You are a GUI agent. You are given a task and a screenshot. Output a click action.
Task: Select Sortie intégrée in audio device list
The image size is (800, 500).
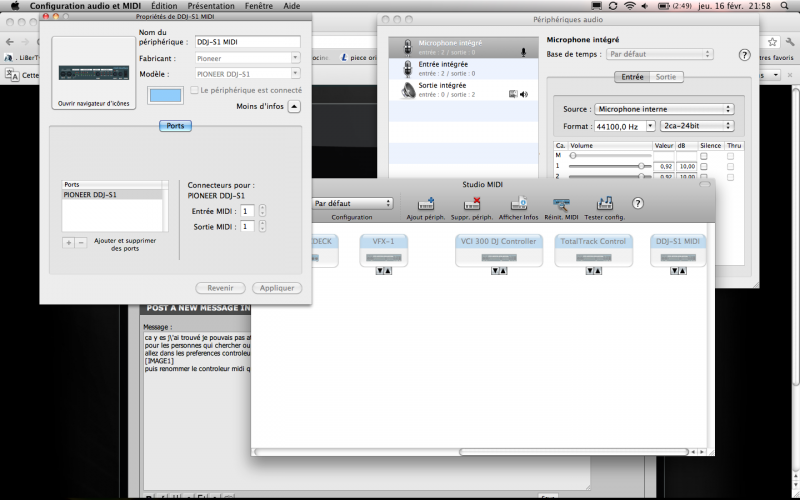(463, 90)
